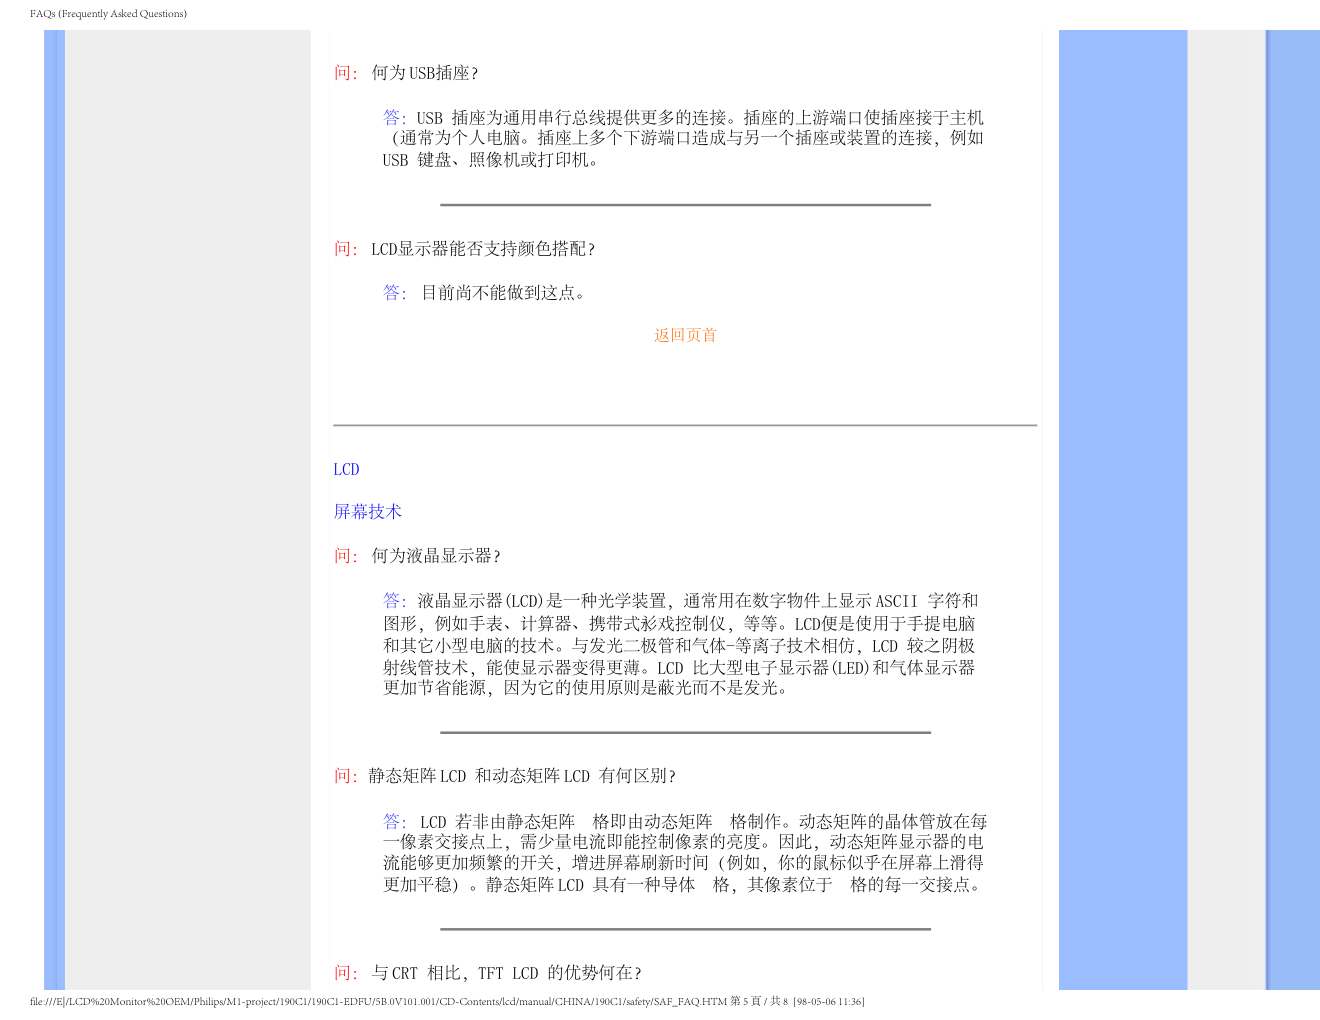Click the 返回页首 return-to-top link

685,335
